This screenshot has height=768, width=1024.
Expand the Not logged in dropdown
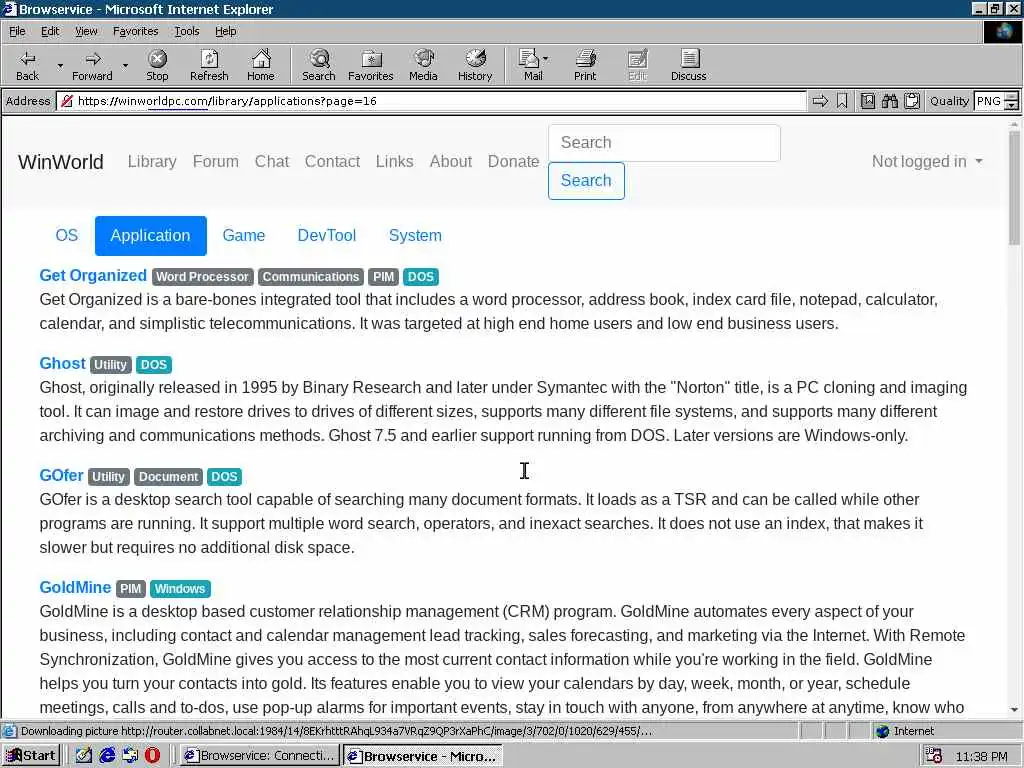(927, 161)
